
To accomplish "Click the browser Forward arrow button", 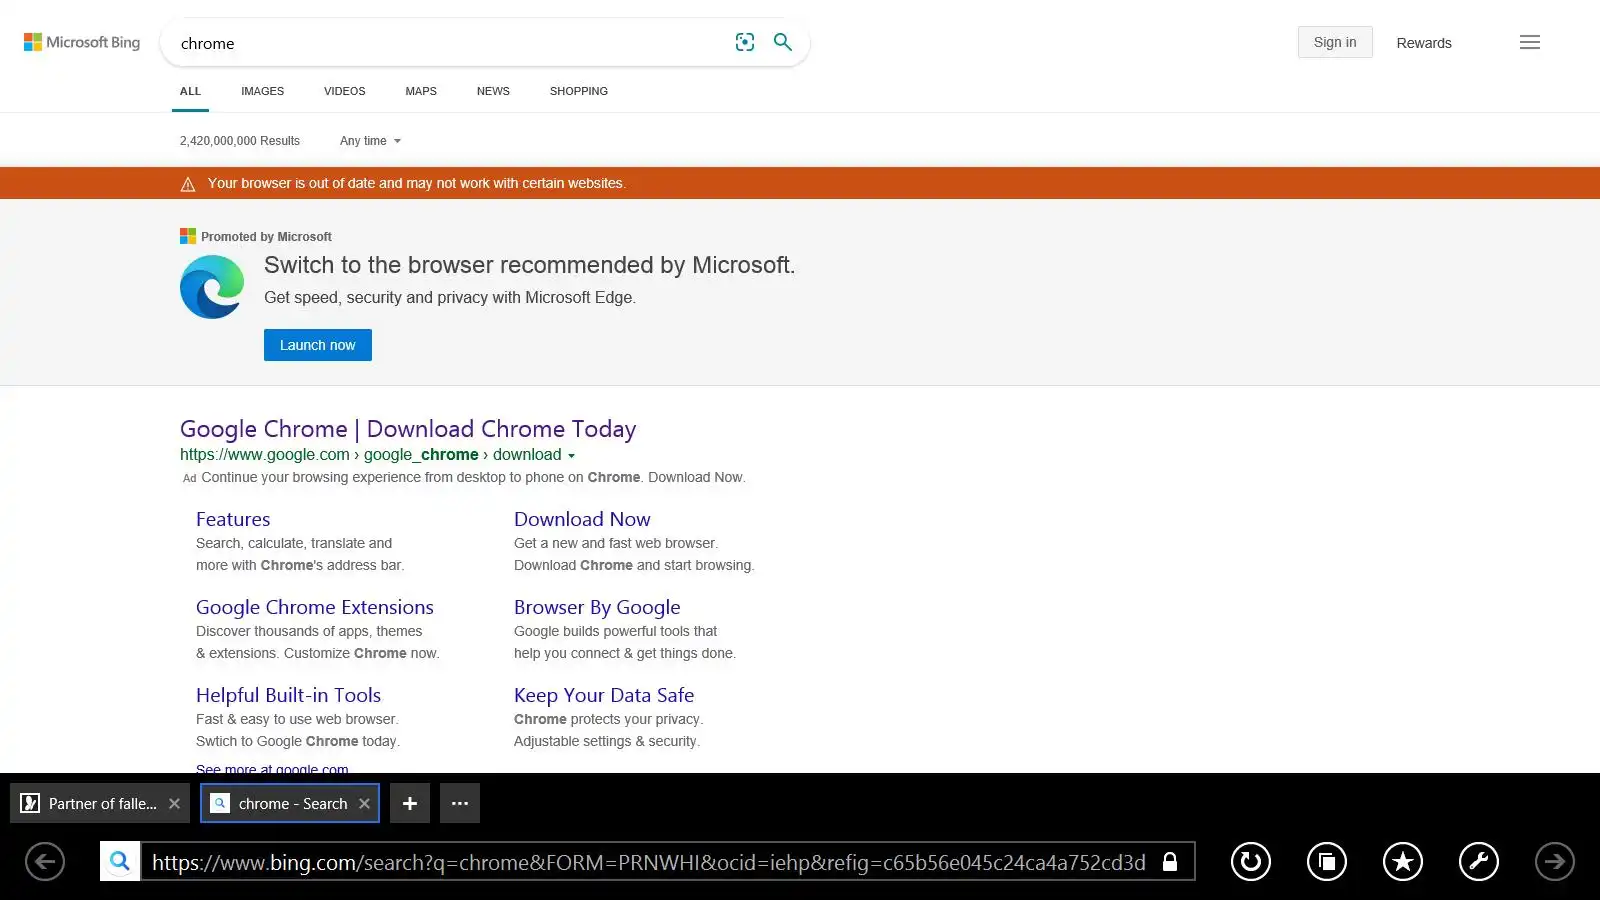I will pos(1555,861).
